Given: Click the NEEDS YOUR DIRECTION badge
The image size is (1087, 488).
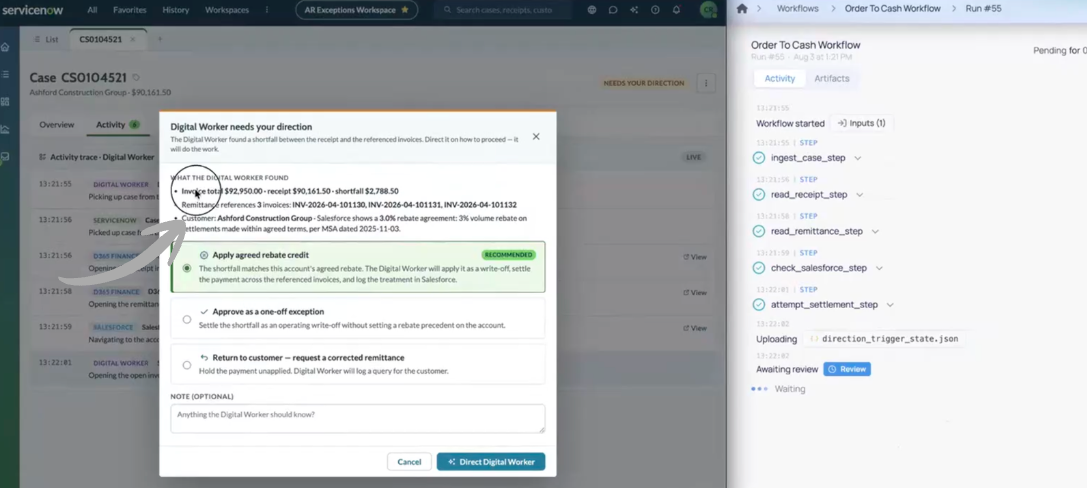Looking at the screenshot, I should tap(644, 83).
